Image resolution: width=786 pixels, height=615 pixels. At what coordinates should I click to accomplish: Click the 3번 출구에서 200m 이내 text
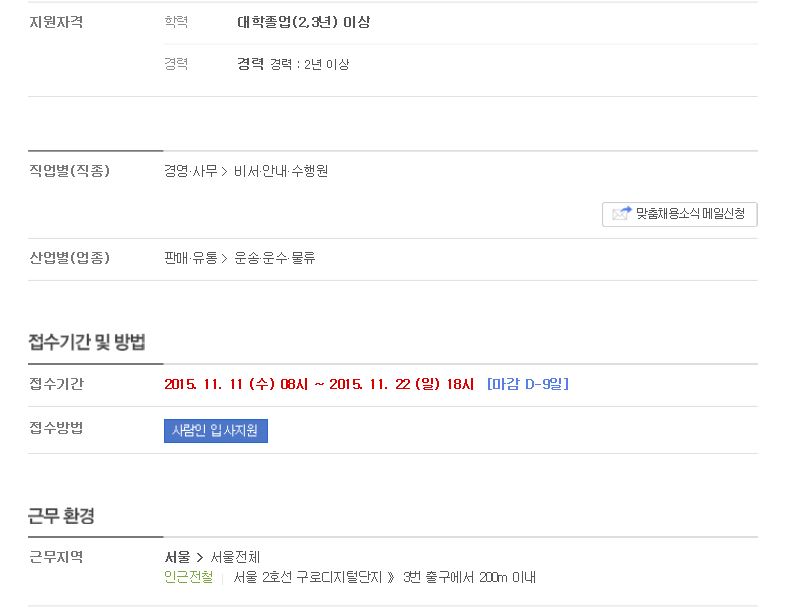click(469, 577)
